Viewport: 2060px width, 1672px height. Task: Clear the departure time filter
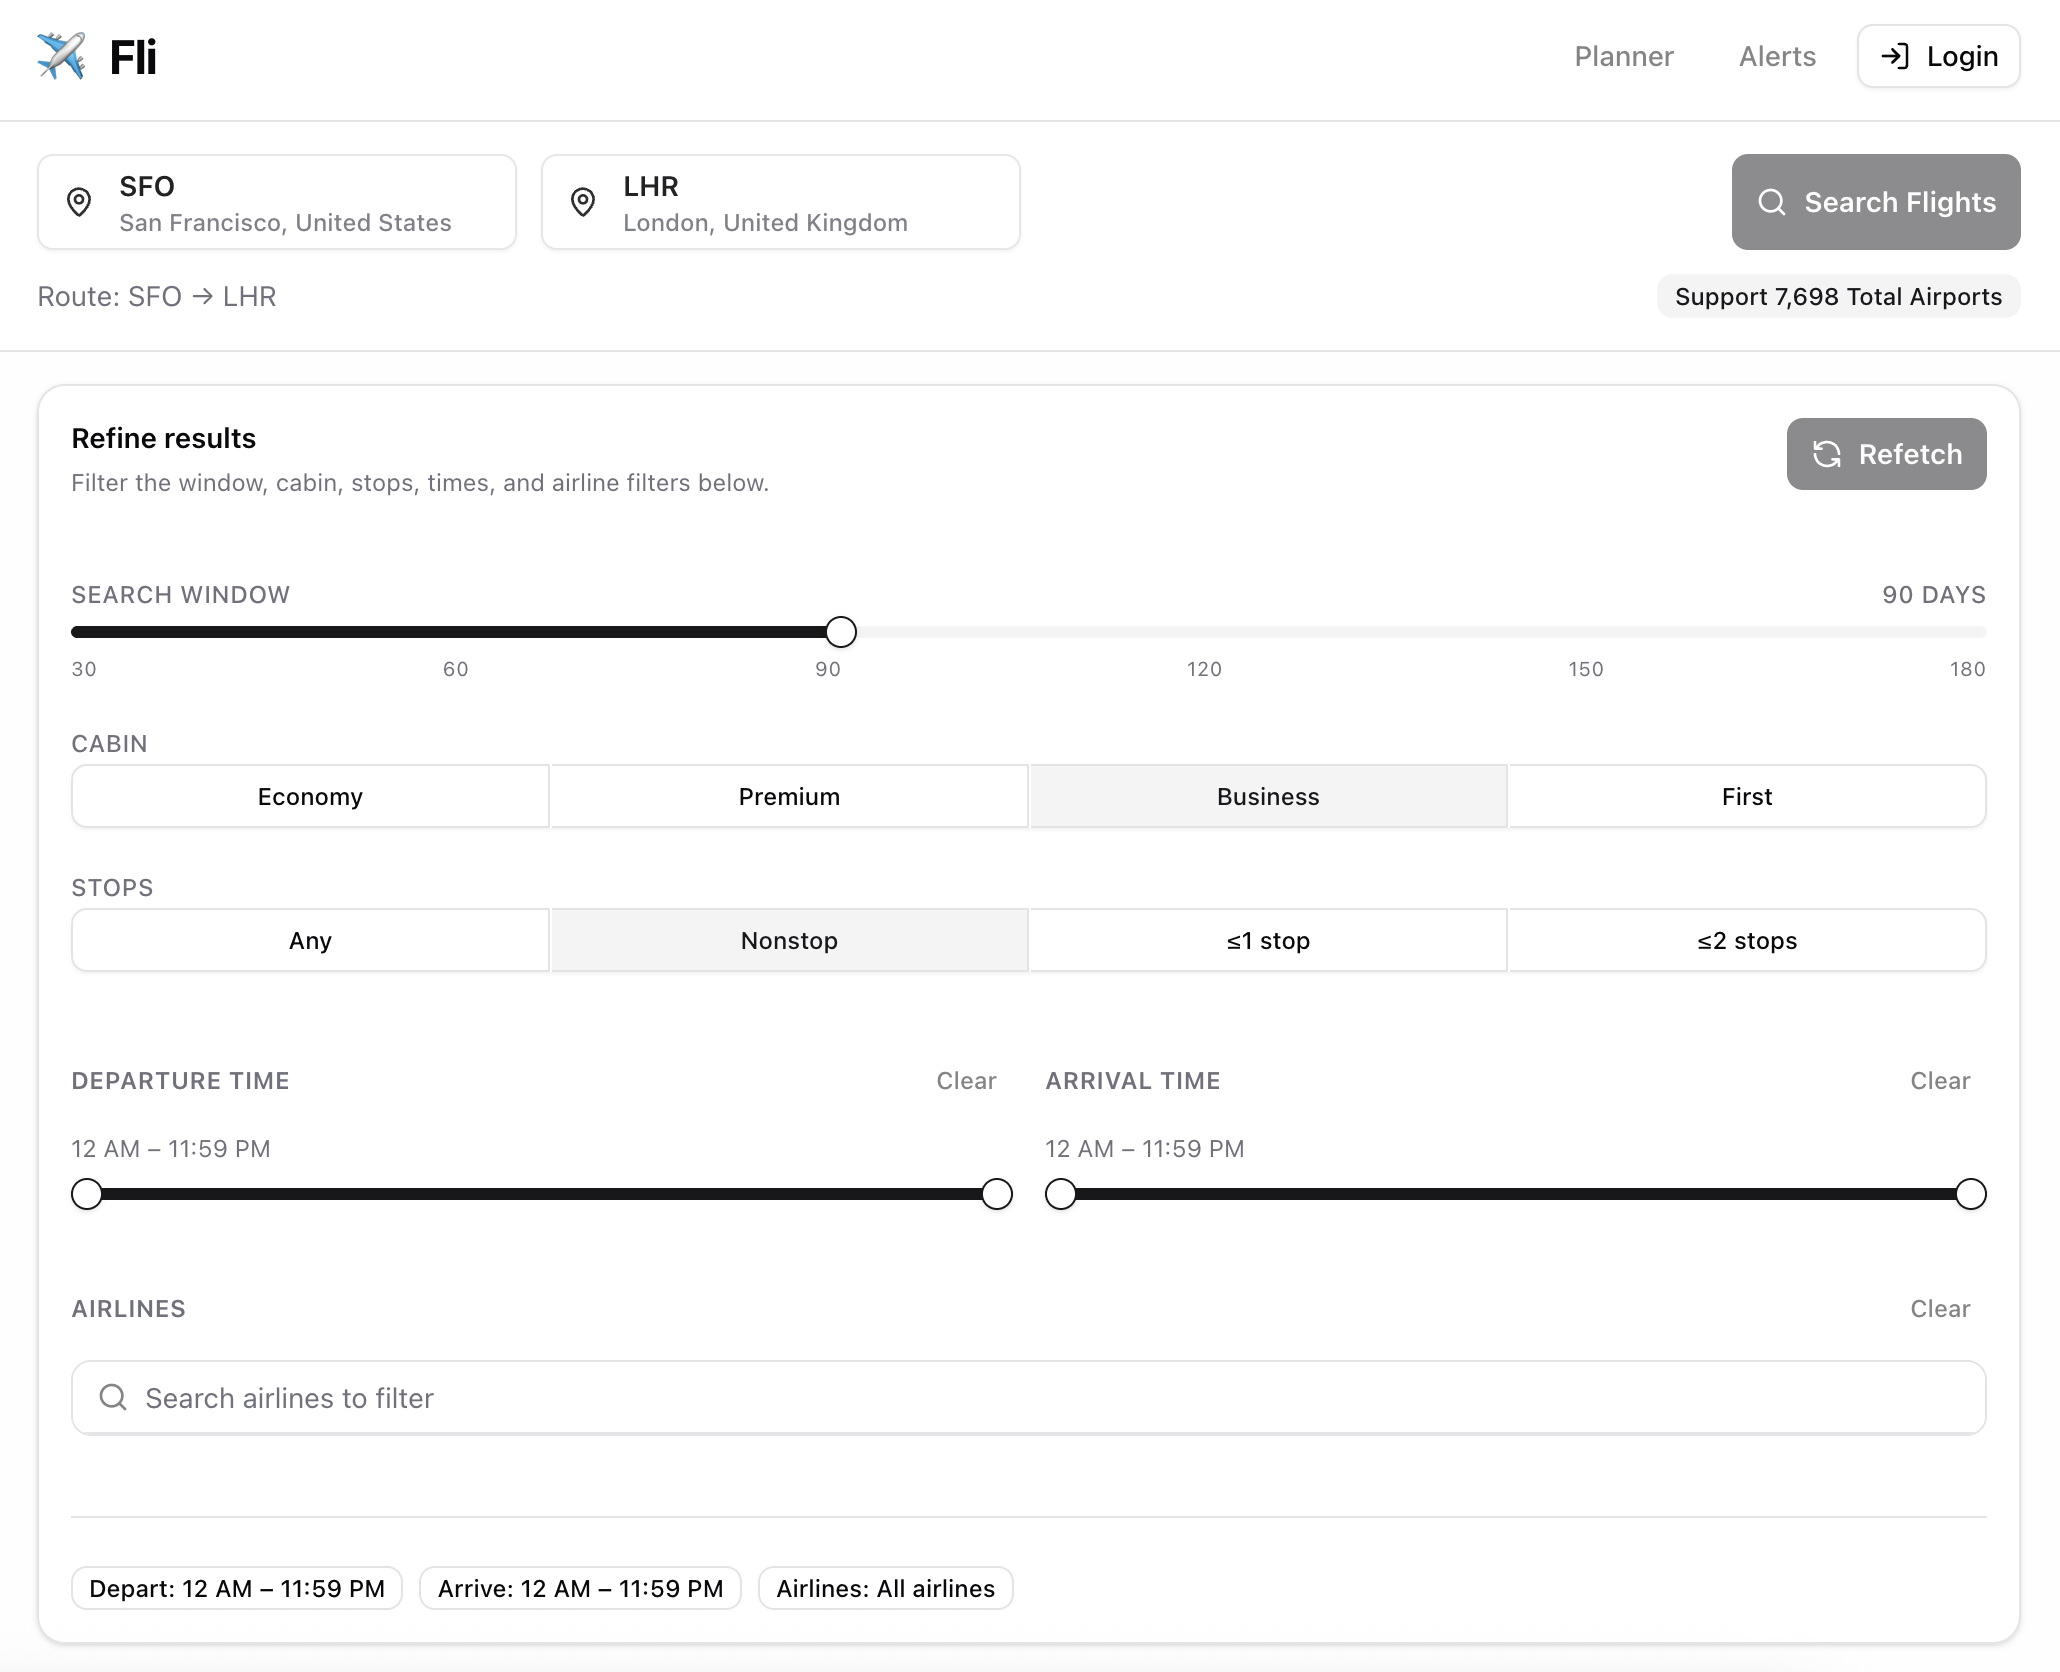point(965,1080)
